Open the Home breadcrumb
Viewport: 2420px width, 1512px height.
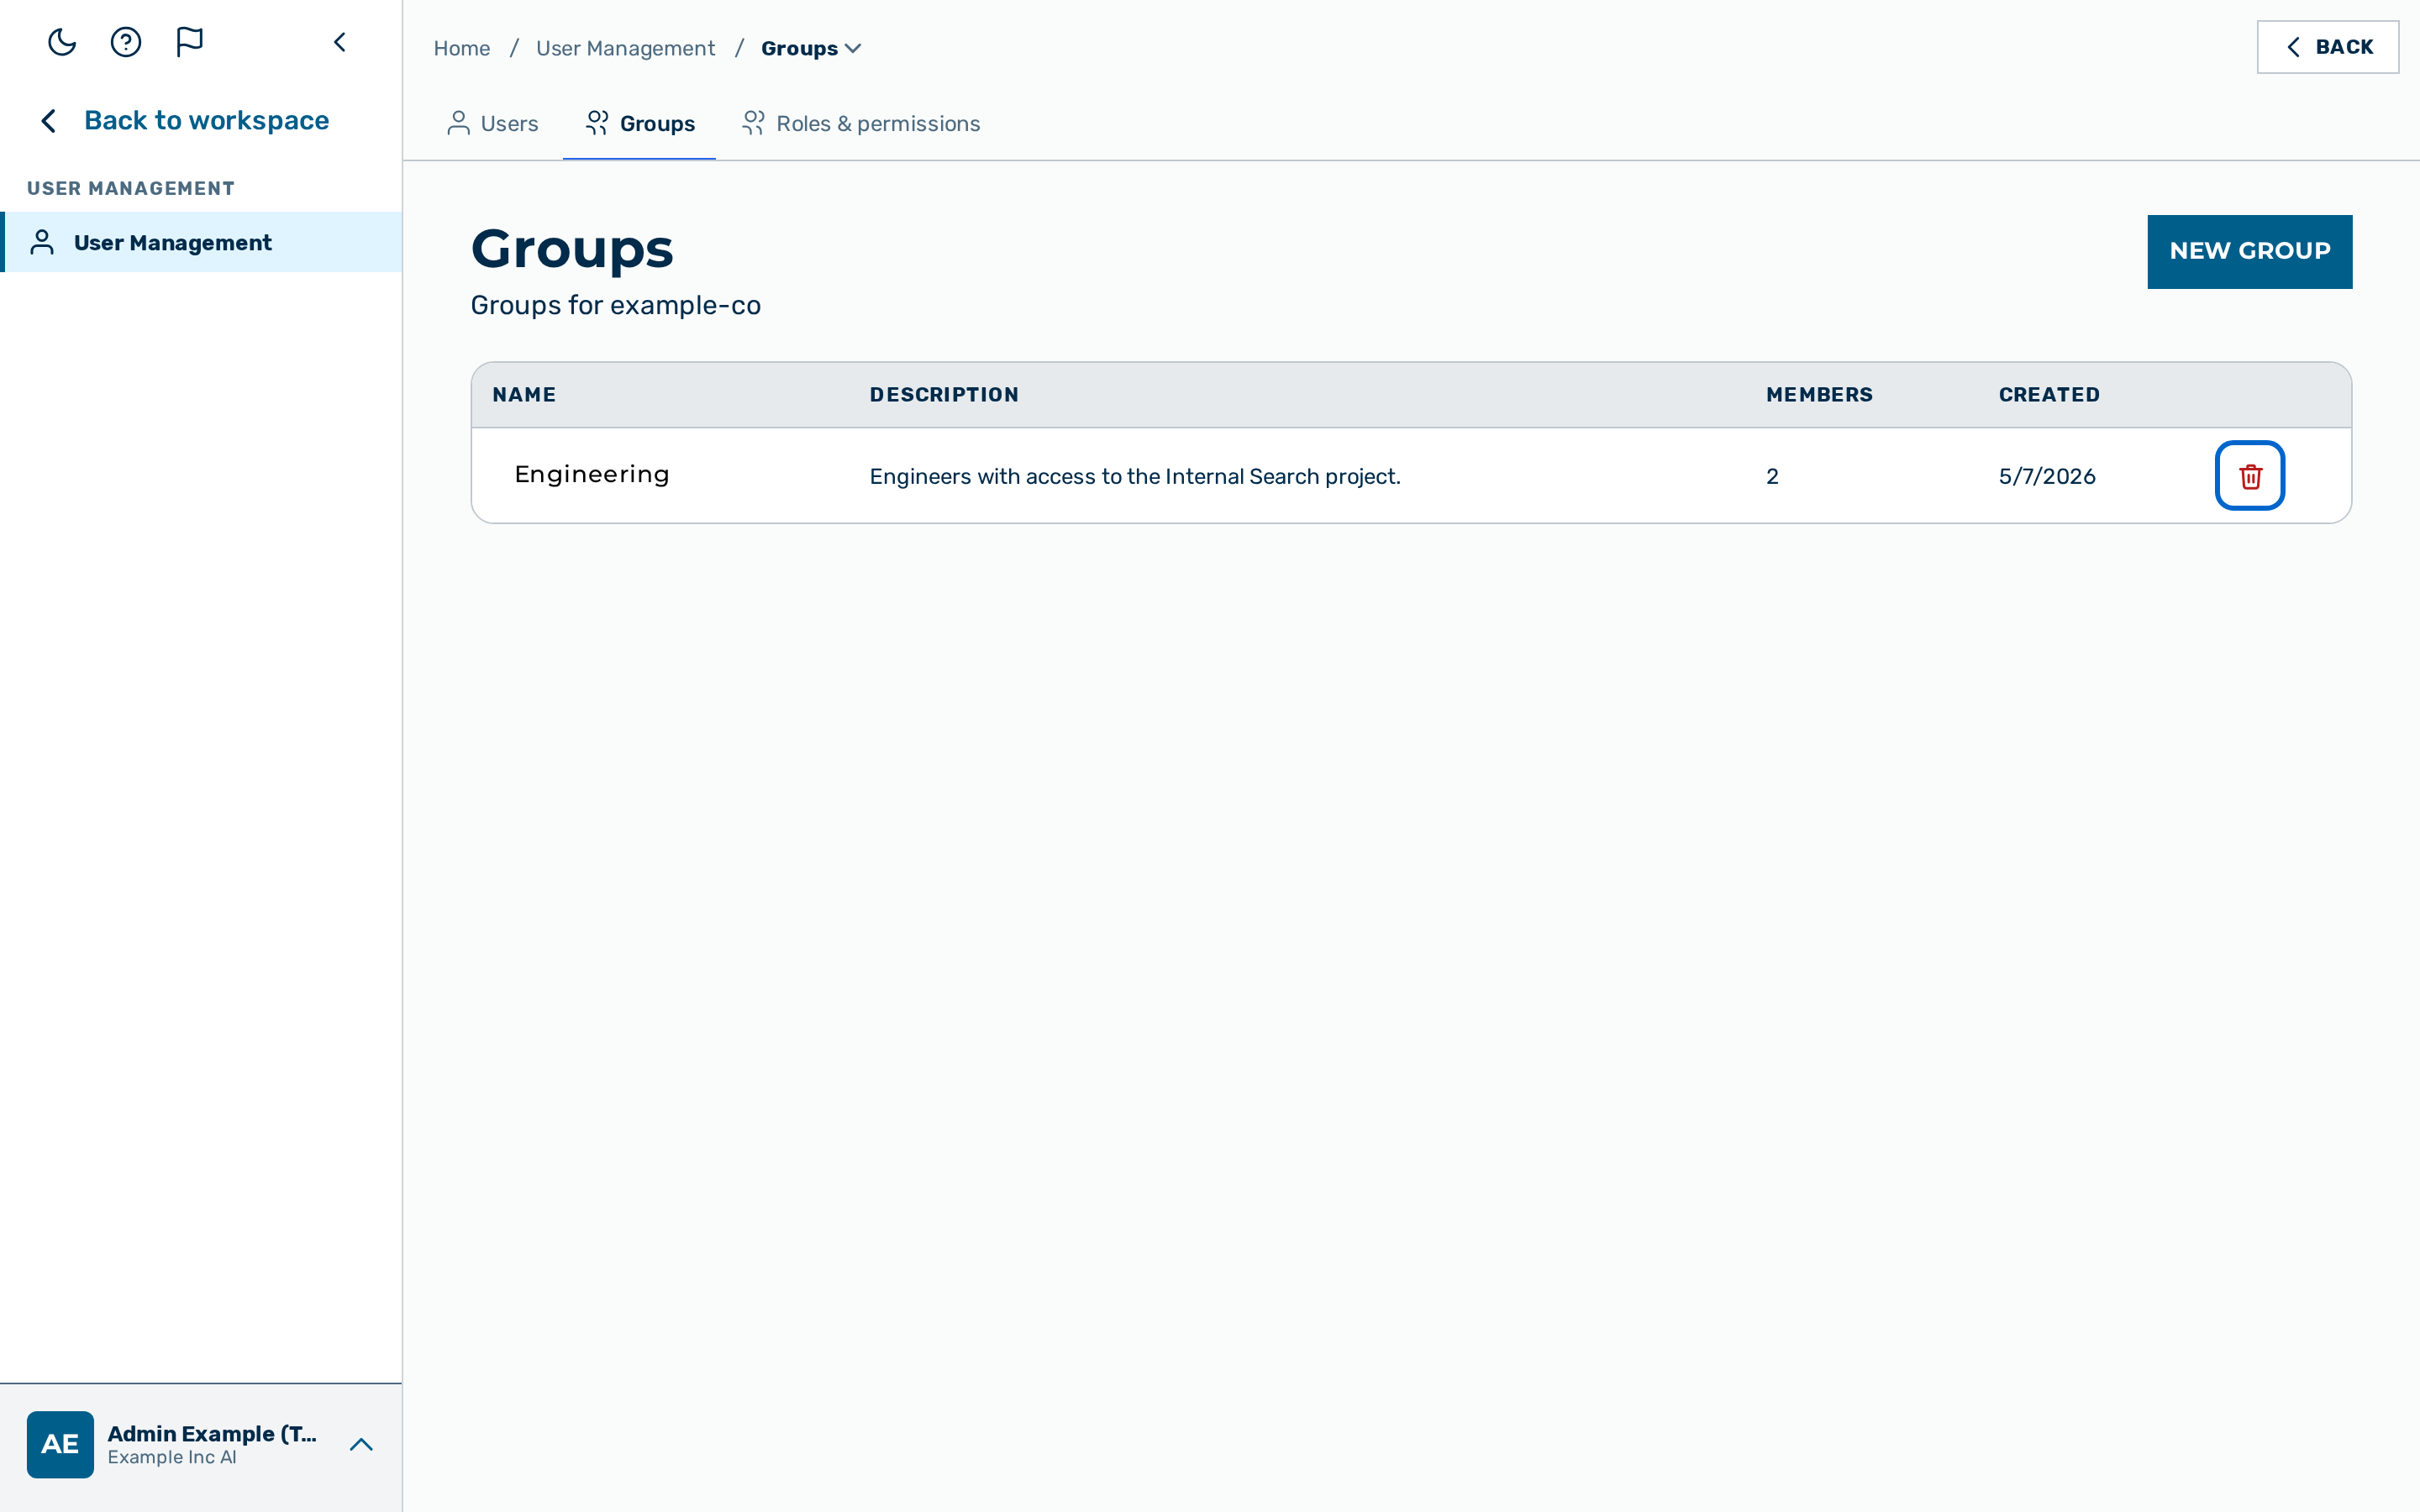(462, 48)
